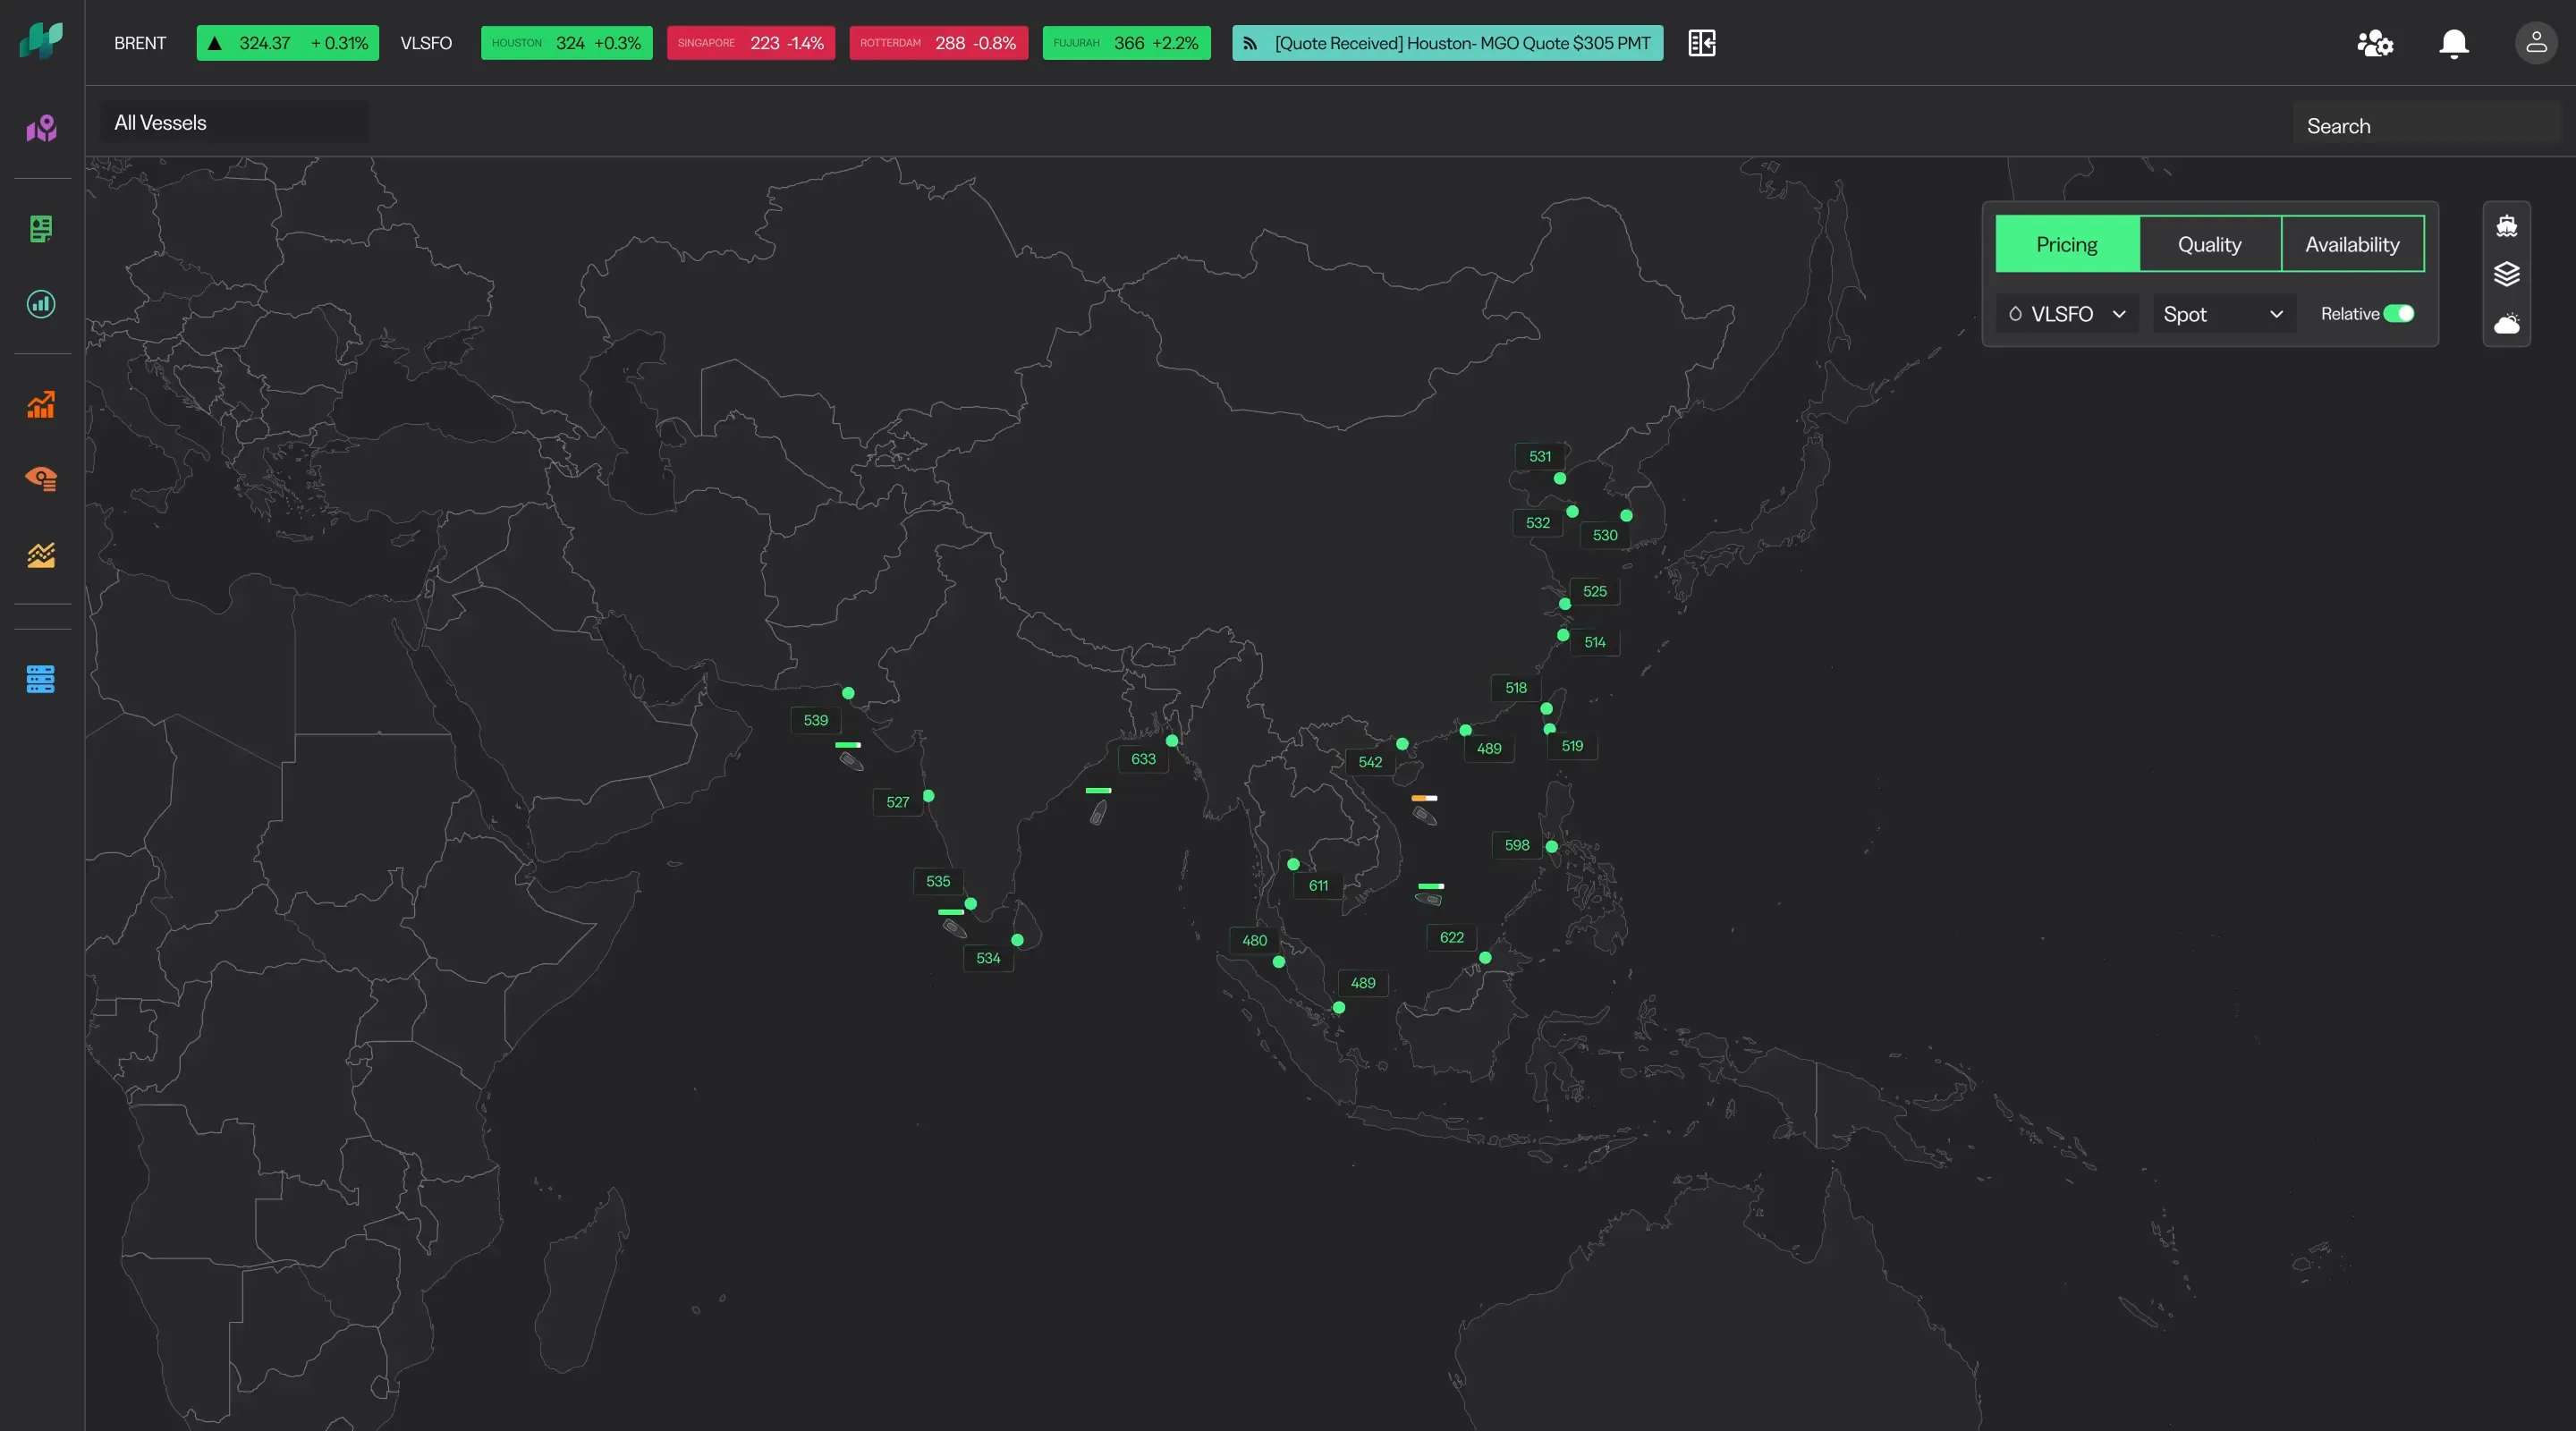Open the circular bar chart analytics icon

(x=41, y=304)
